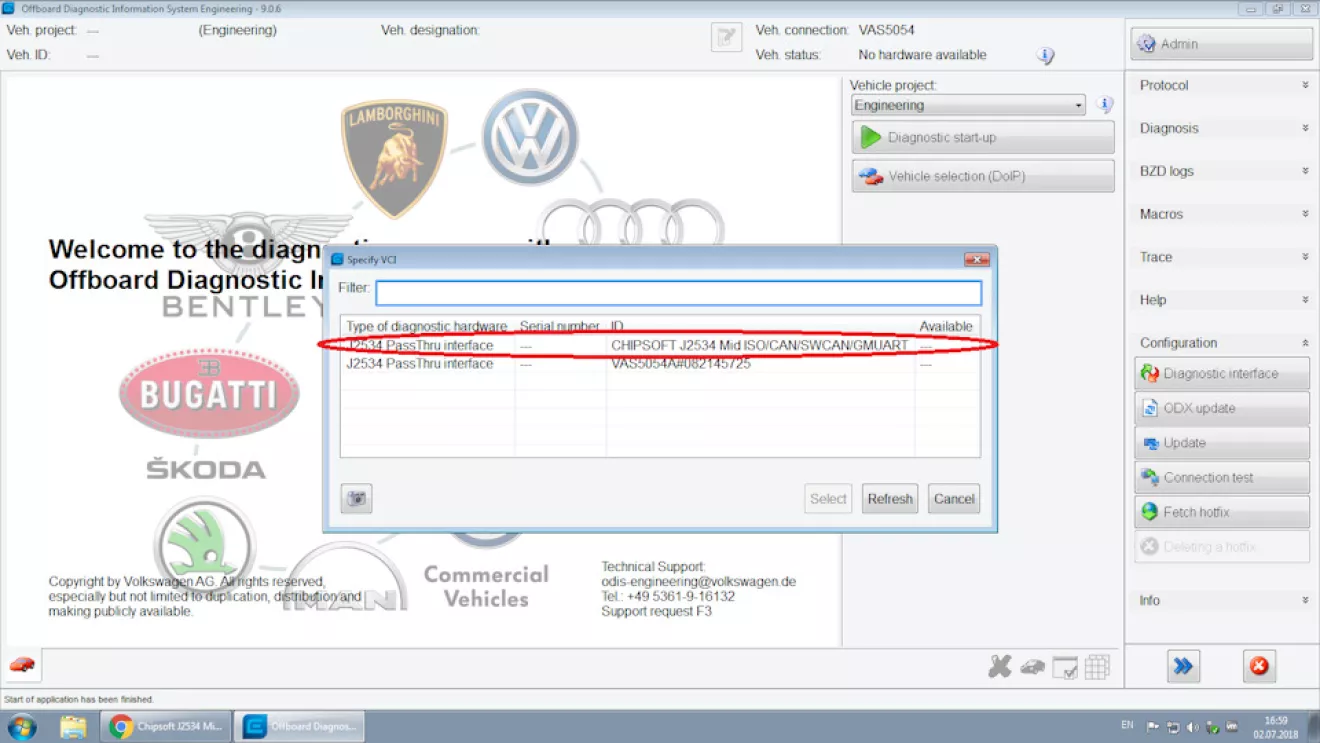
Task: Cancel the Specify VCI dialog
Action: [x=954, y=499]
